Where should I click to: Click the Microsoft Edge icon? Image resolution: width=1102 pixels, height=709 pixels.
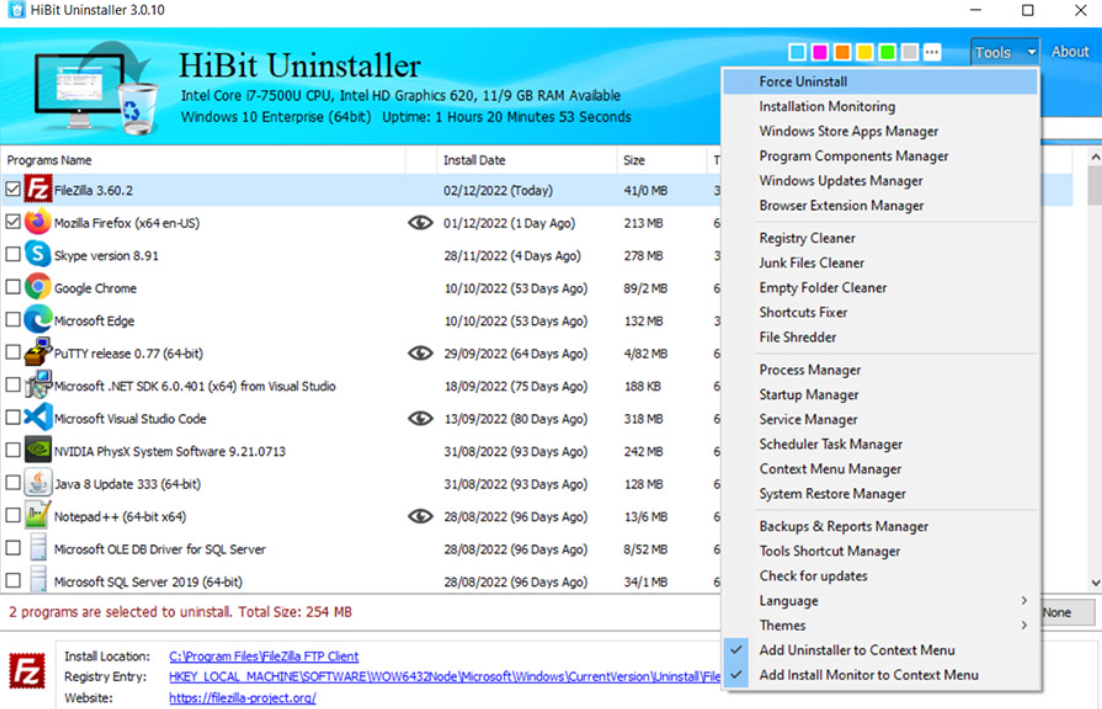coord(38,320)
